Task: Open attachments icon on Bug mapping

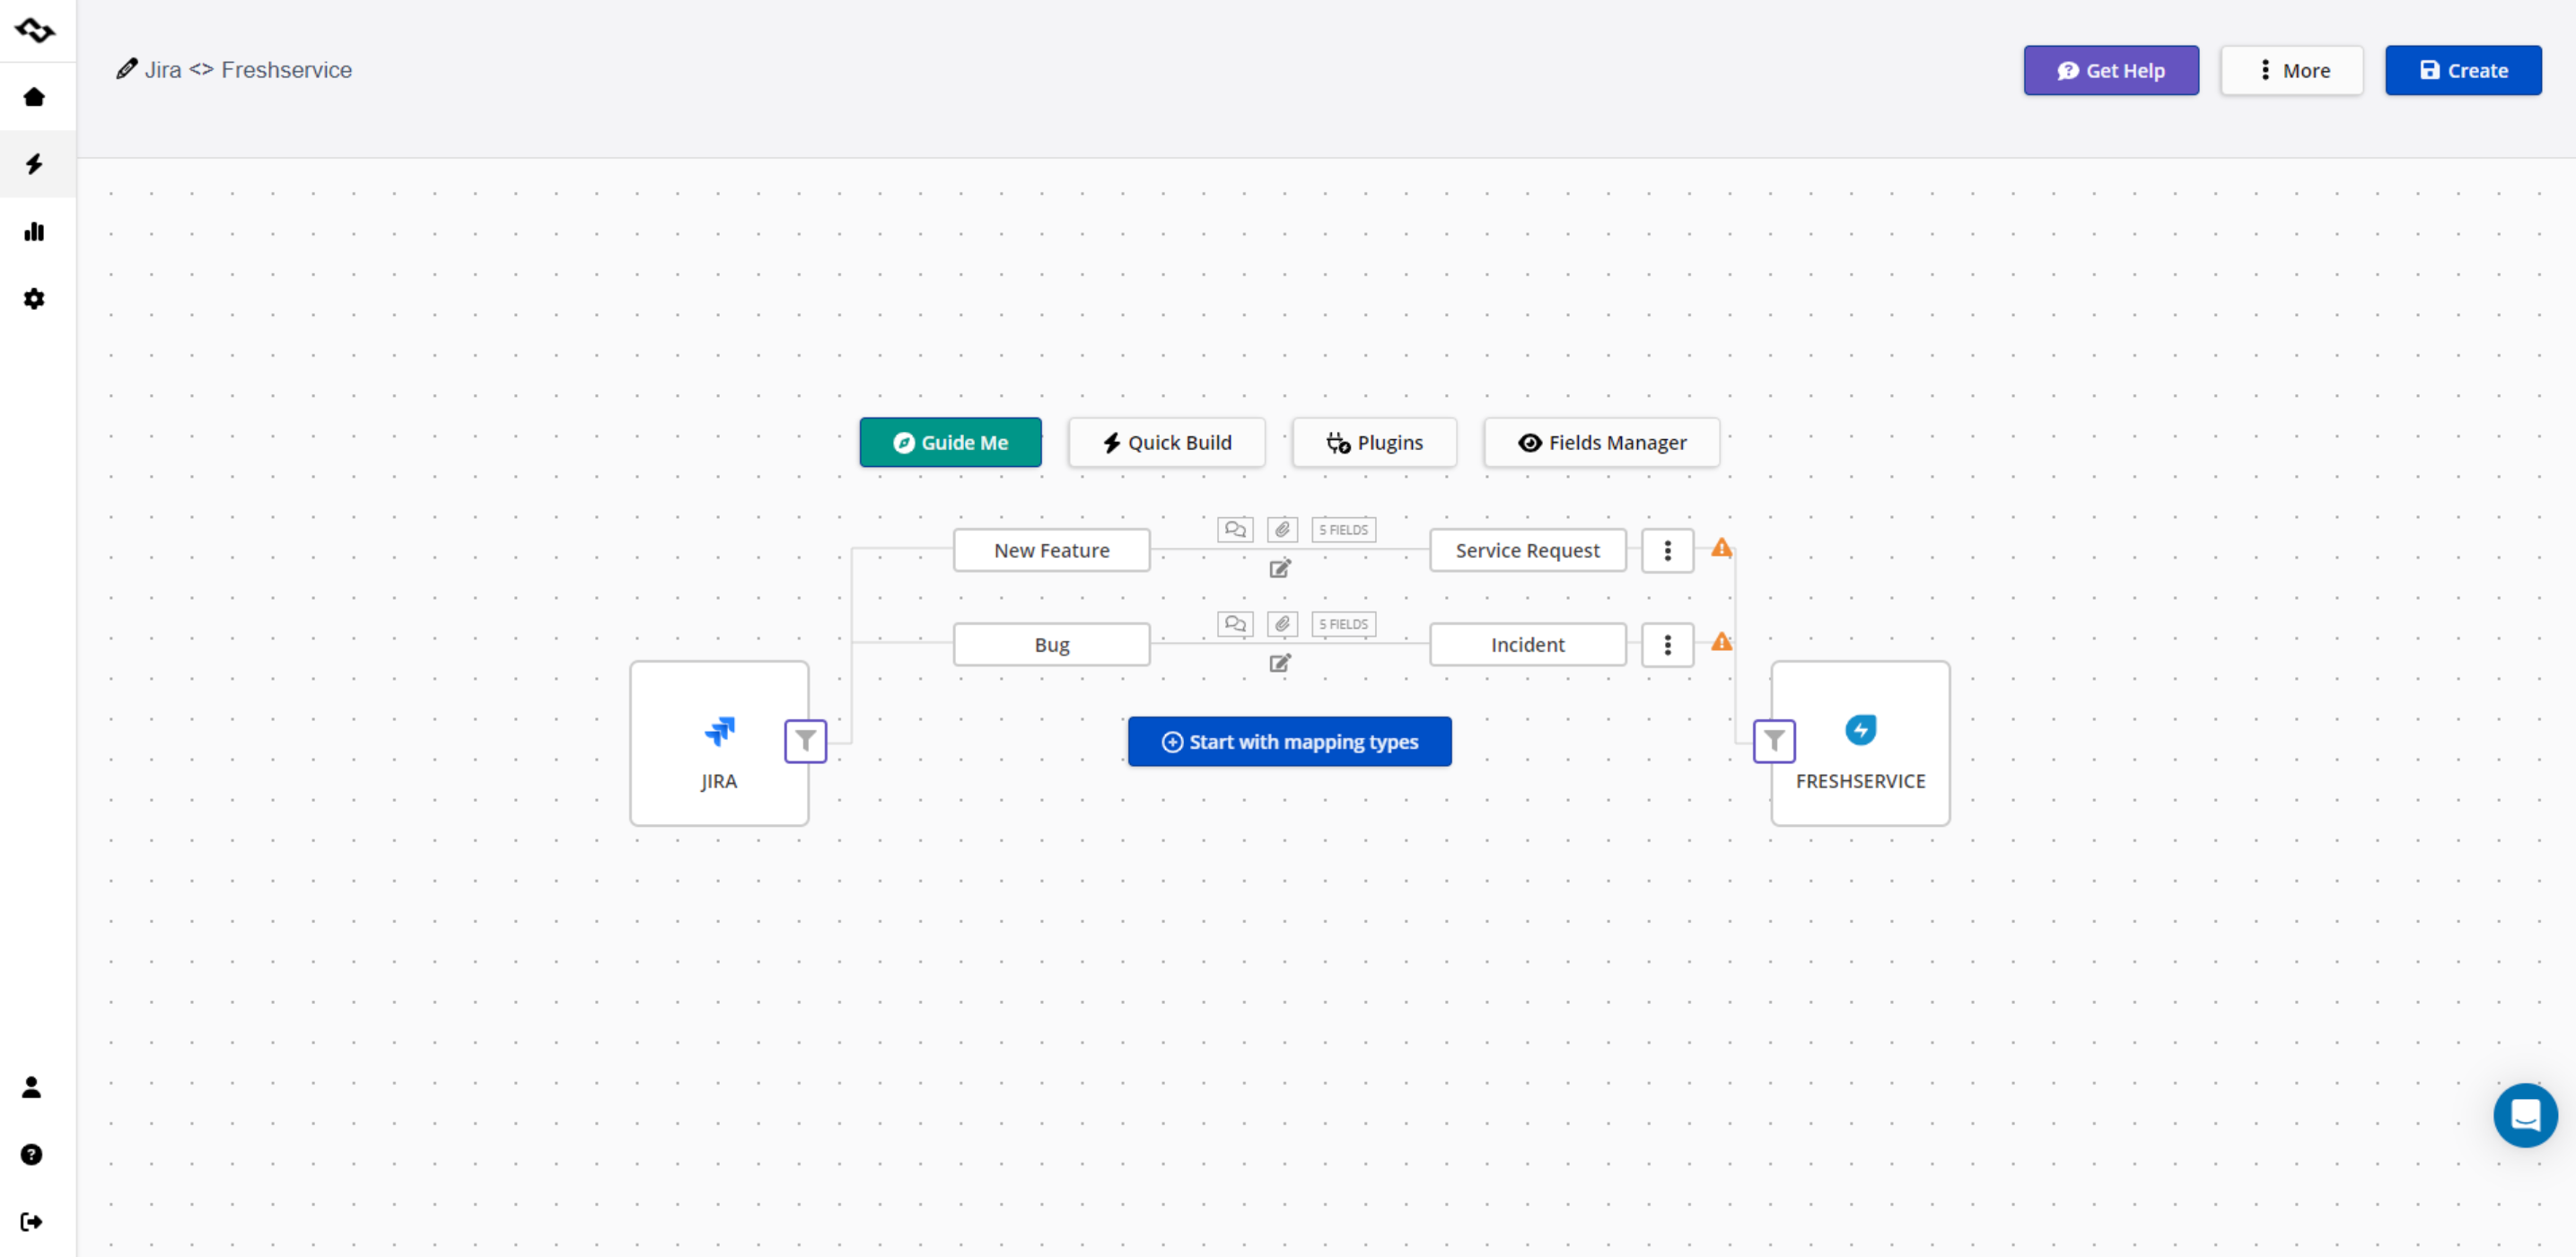Action: coord(1282,624)
